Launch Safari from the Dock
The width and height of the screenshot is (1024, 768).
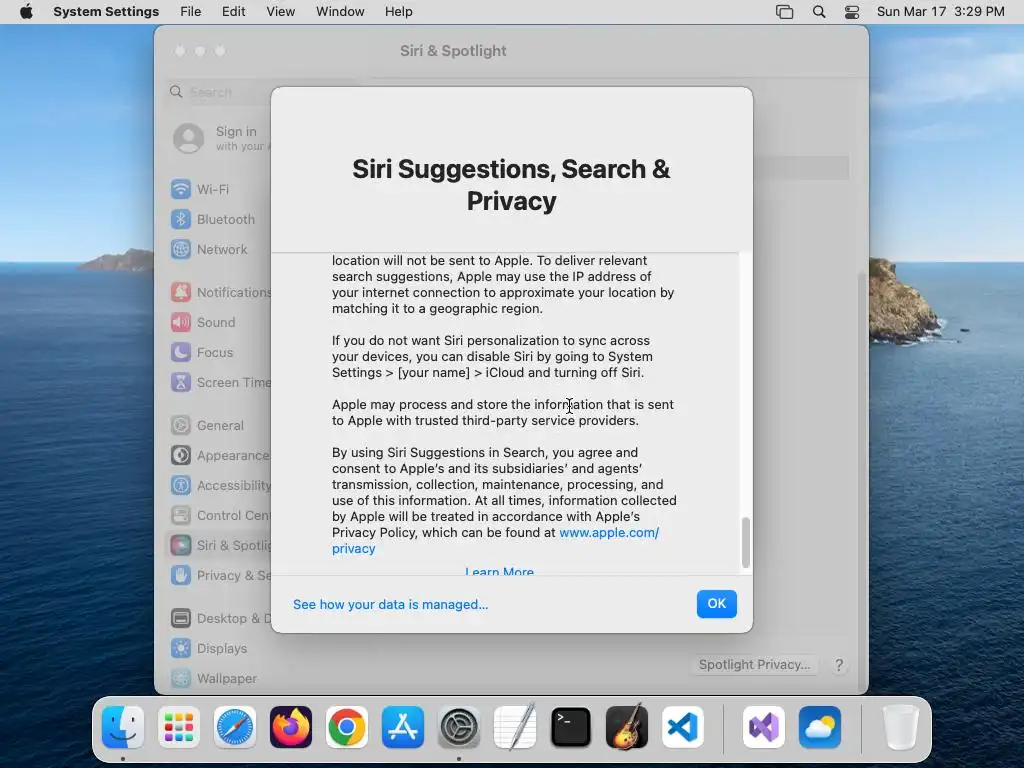pos(235,727)
